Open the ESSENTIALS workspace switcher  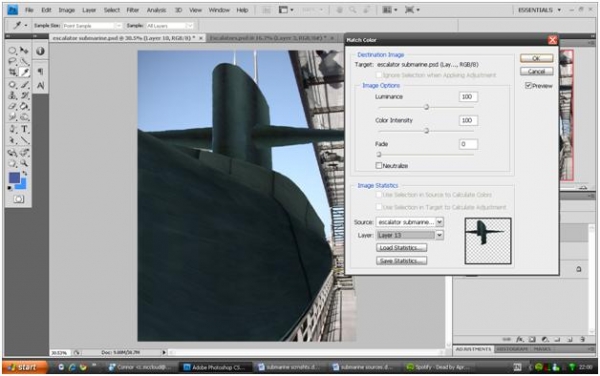539,10
